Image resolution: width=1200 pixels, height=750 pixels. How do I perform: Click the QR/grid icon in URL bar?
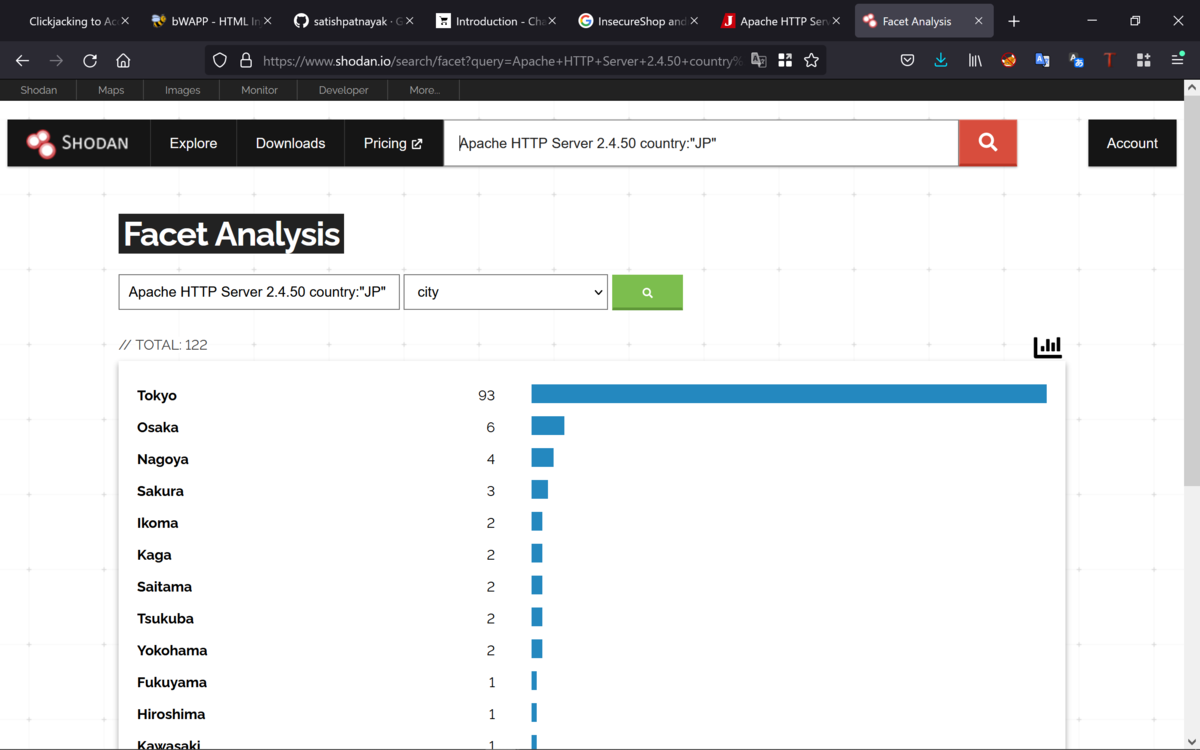785,61
